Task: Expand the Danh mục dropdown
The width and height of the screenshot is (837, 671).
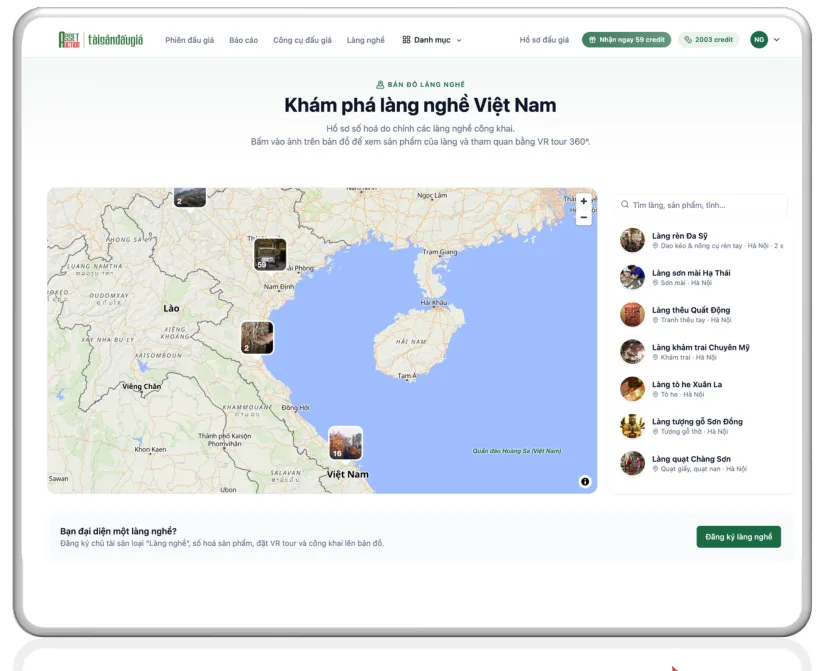Action: 432,40
